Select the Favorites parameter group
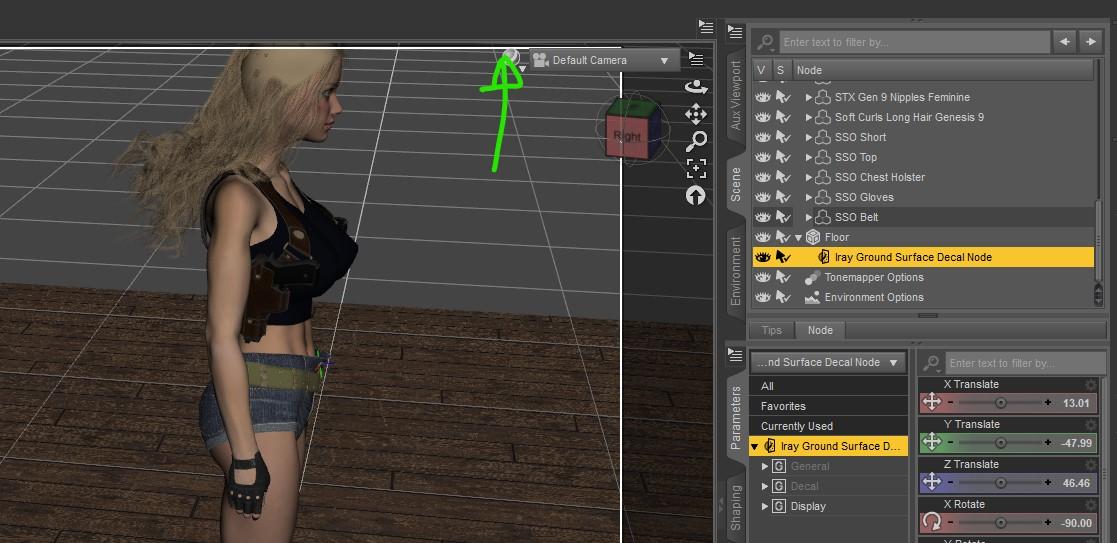The image size is (1117, 543). pyautogui.click(x=828, y=406)
